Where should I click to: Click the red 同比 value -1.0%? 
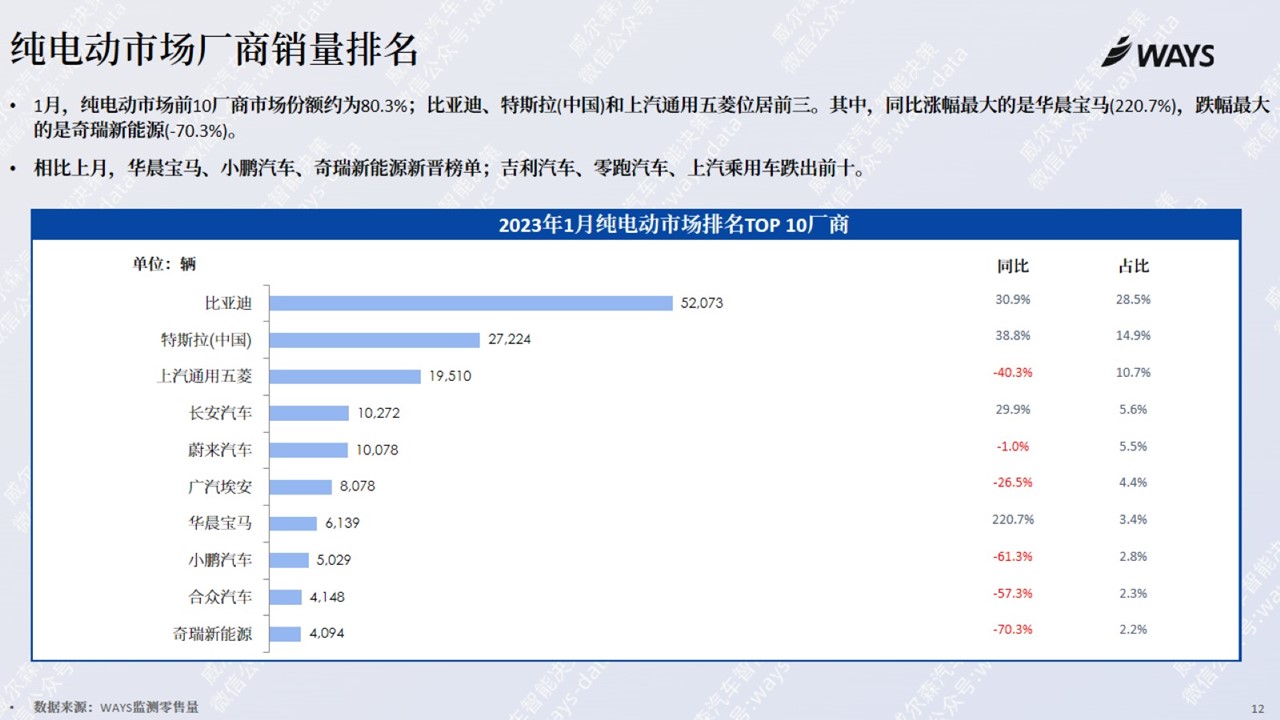tap(1013, 446)
